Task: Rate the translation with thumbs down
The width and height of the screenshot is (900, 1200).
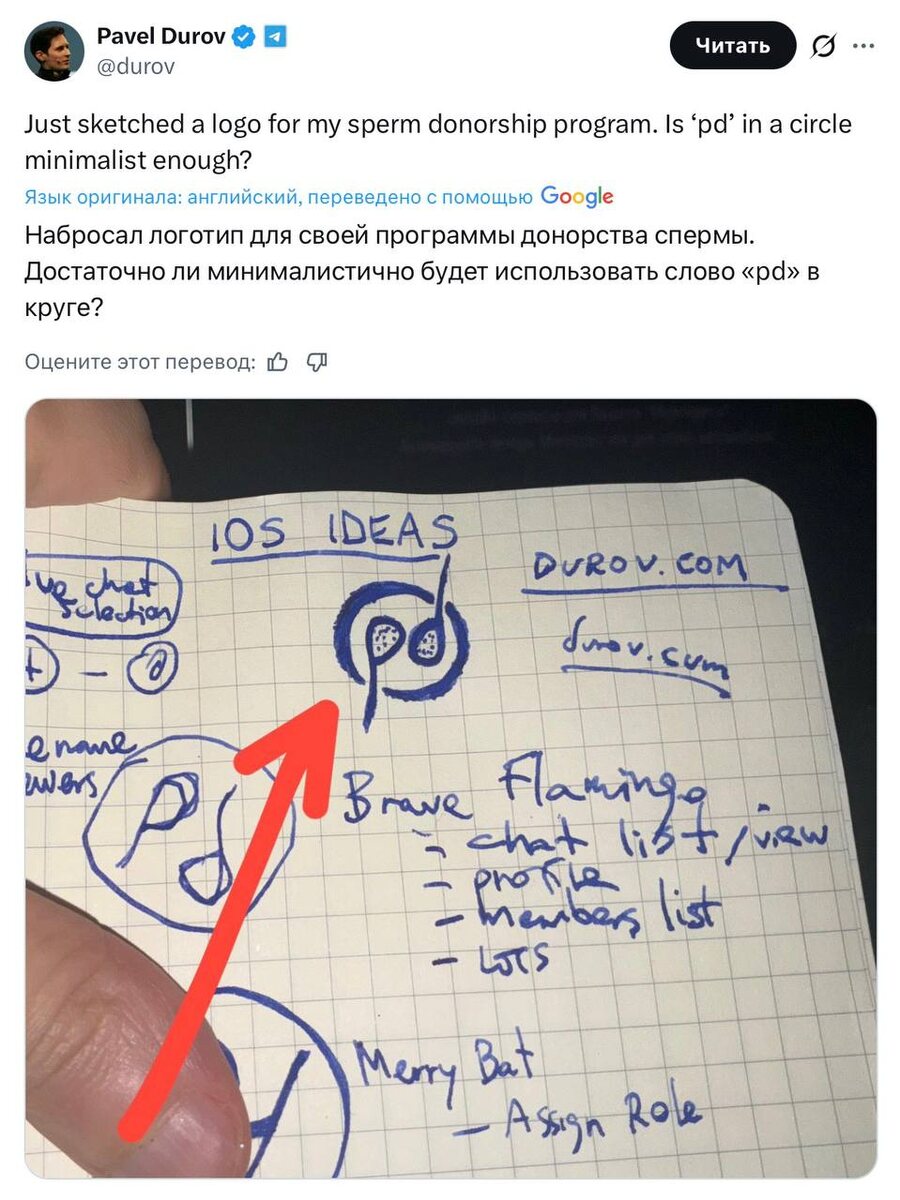Action: (x=317, y=362)
